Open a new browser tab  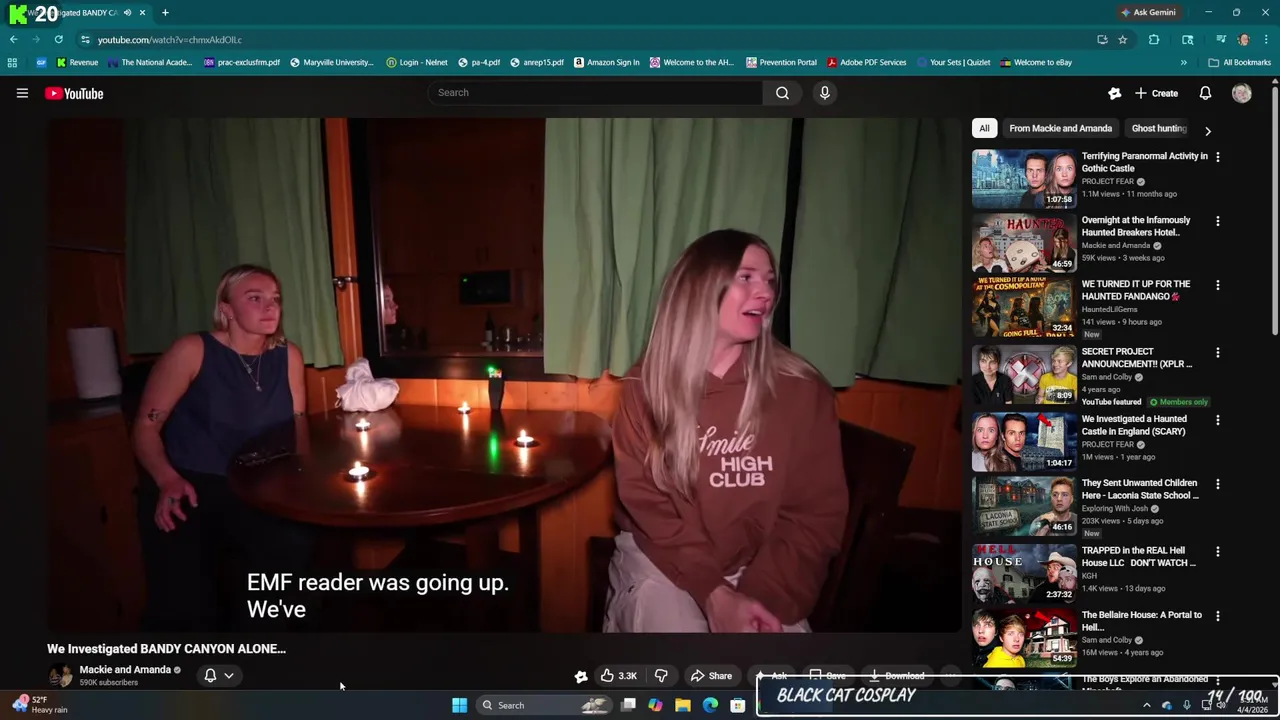[x=165, y=13]
